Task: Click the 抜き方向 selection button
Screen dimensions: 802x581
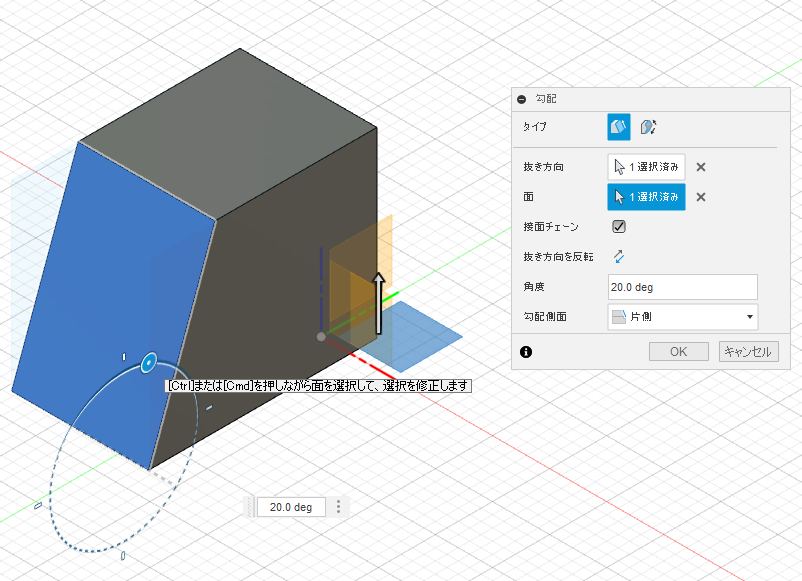Action: 646,167
